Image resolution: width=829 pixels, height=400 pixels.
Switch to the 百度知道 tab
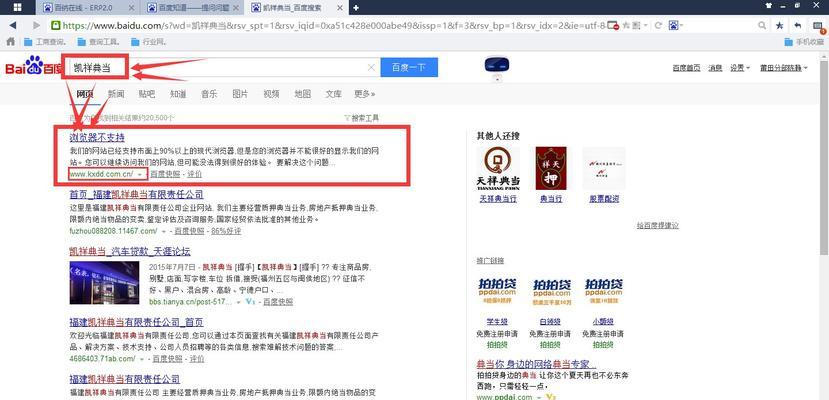coord(194,7)
